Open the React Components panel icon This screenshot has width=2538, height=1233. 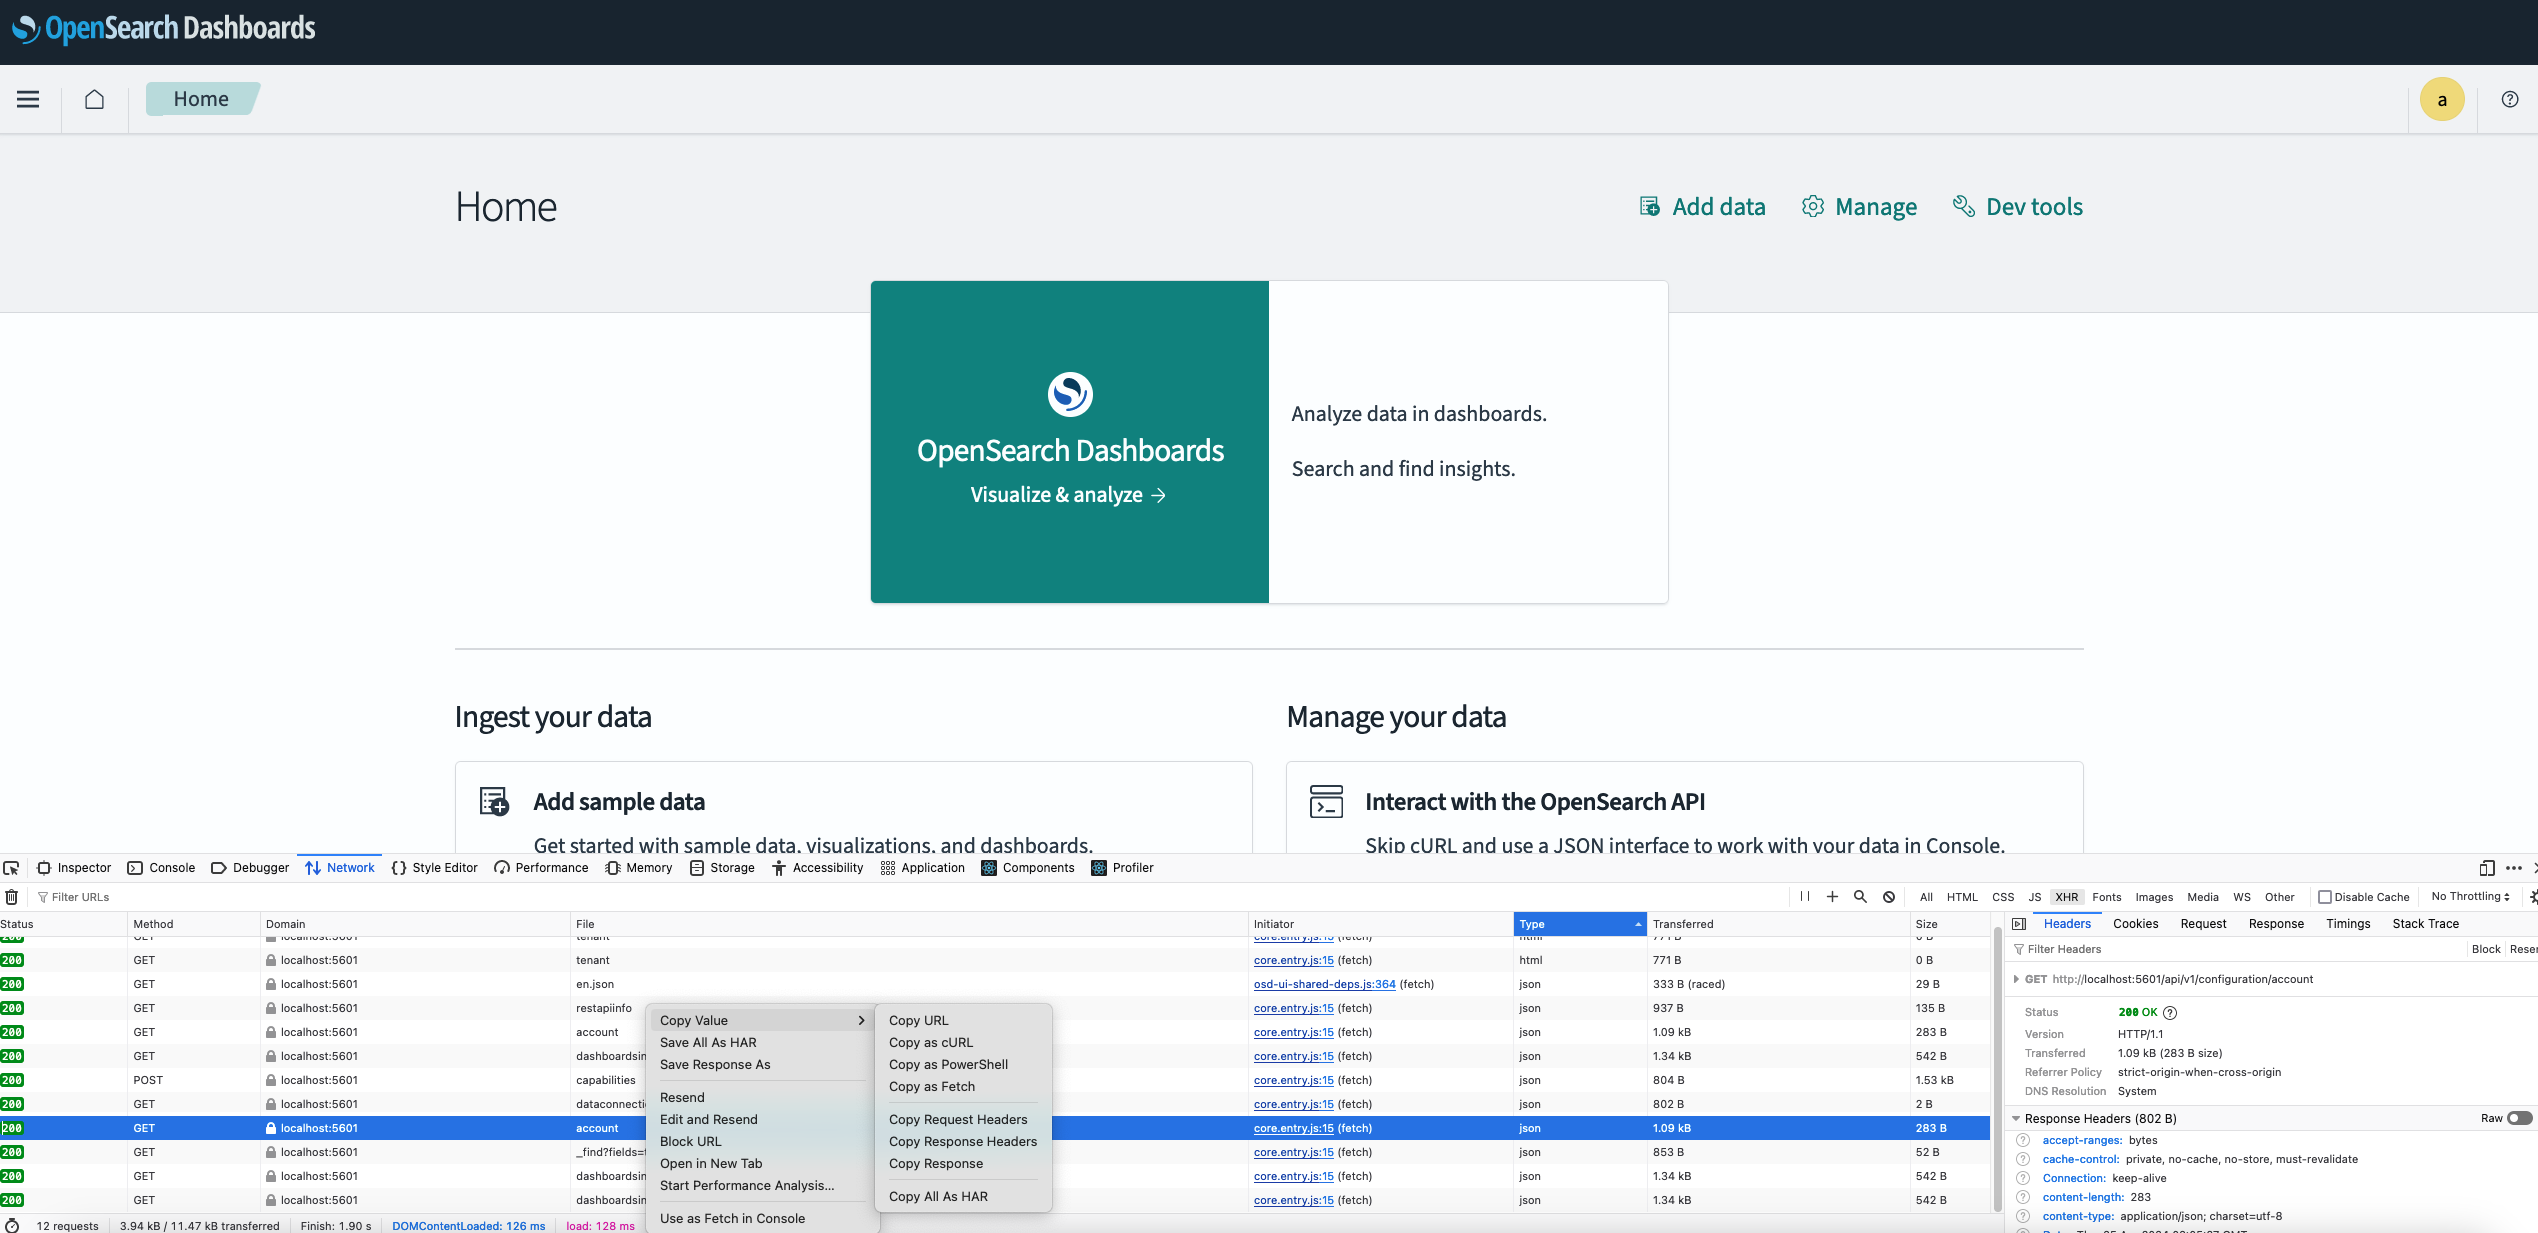coord(988,867)
